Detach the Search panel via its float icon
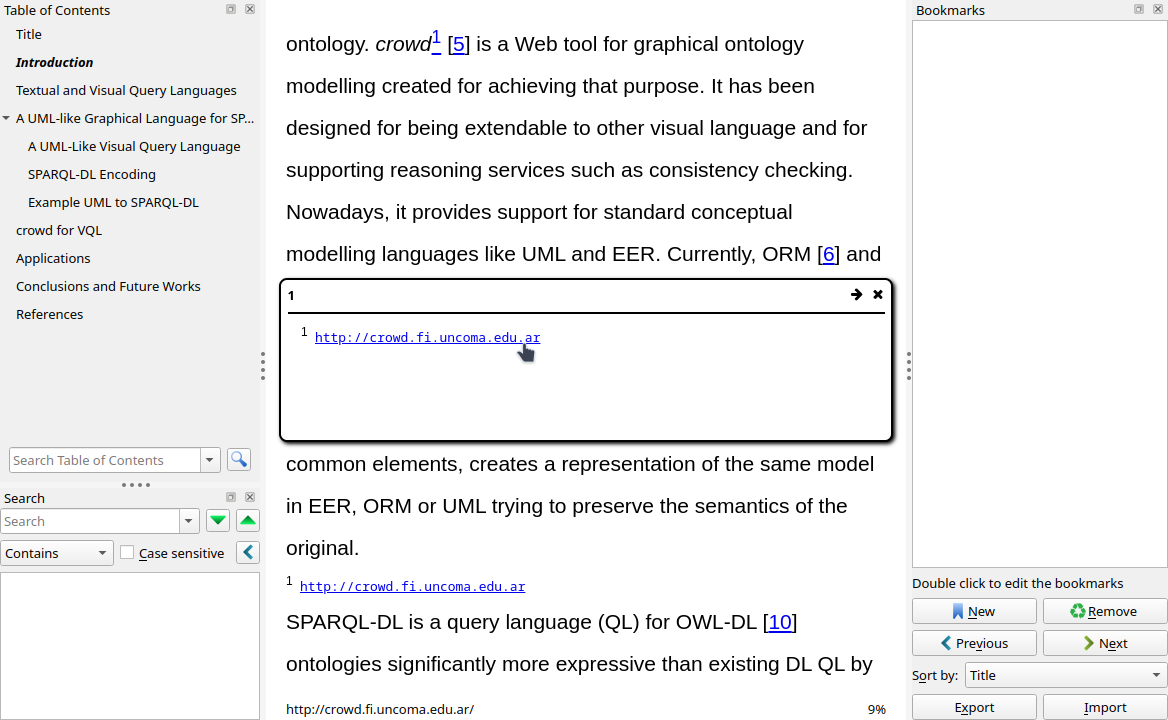 click(x=230, y=496)
